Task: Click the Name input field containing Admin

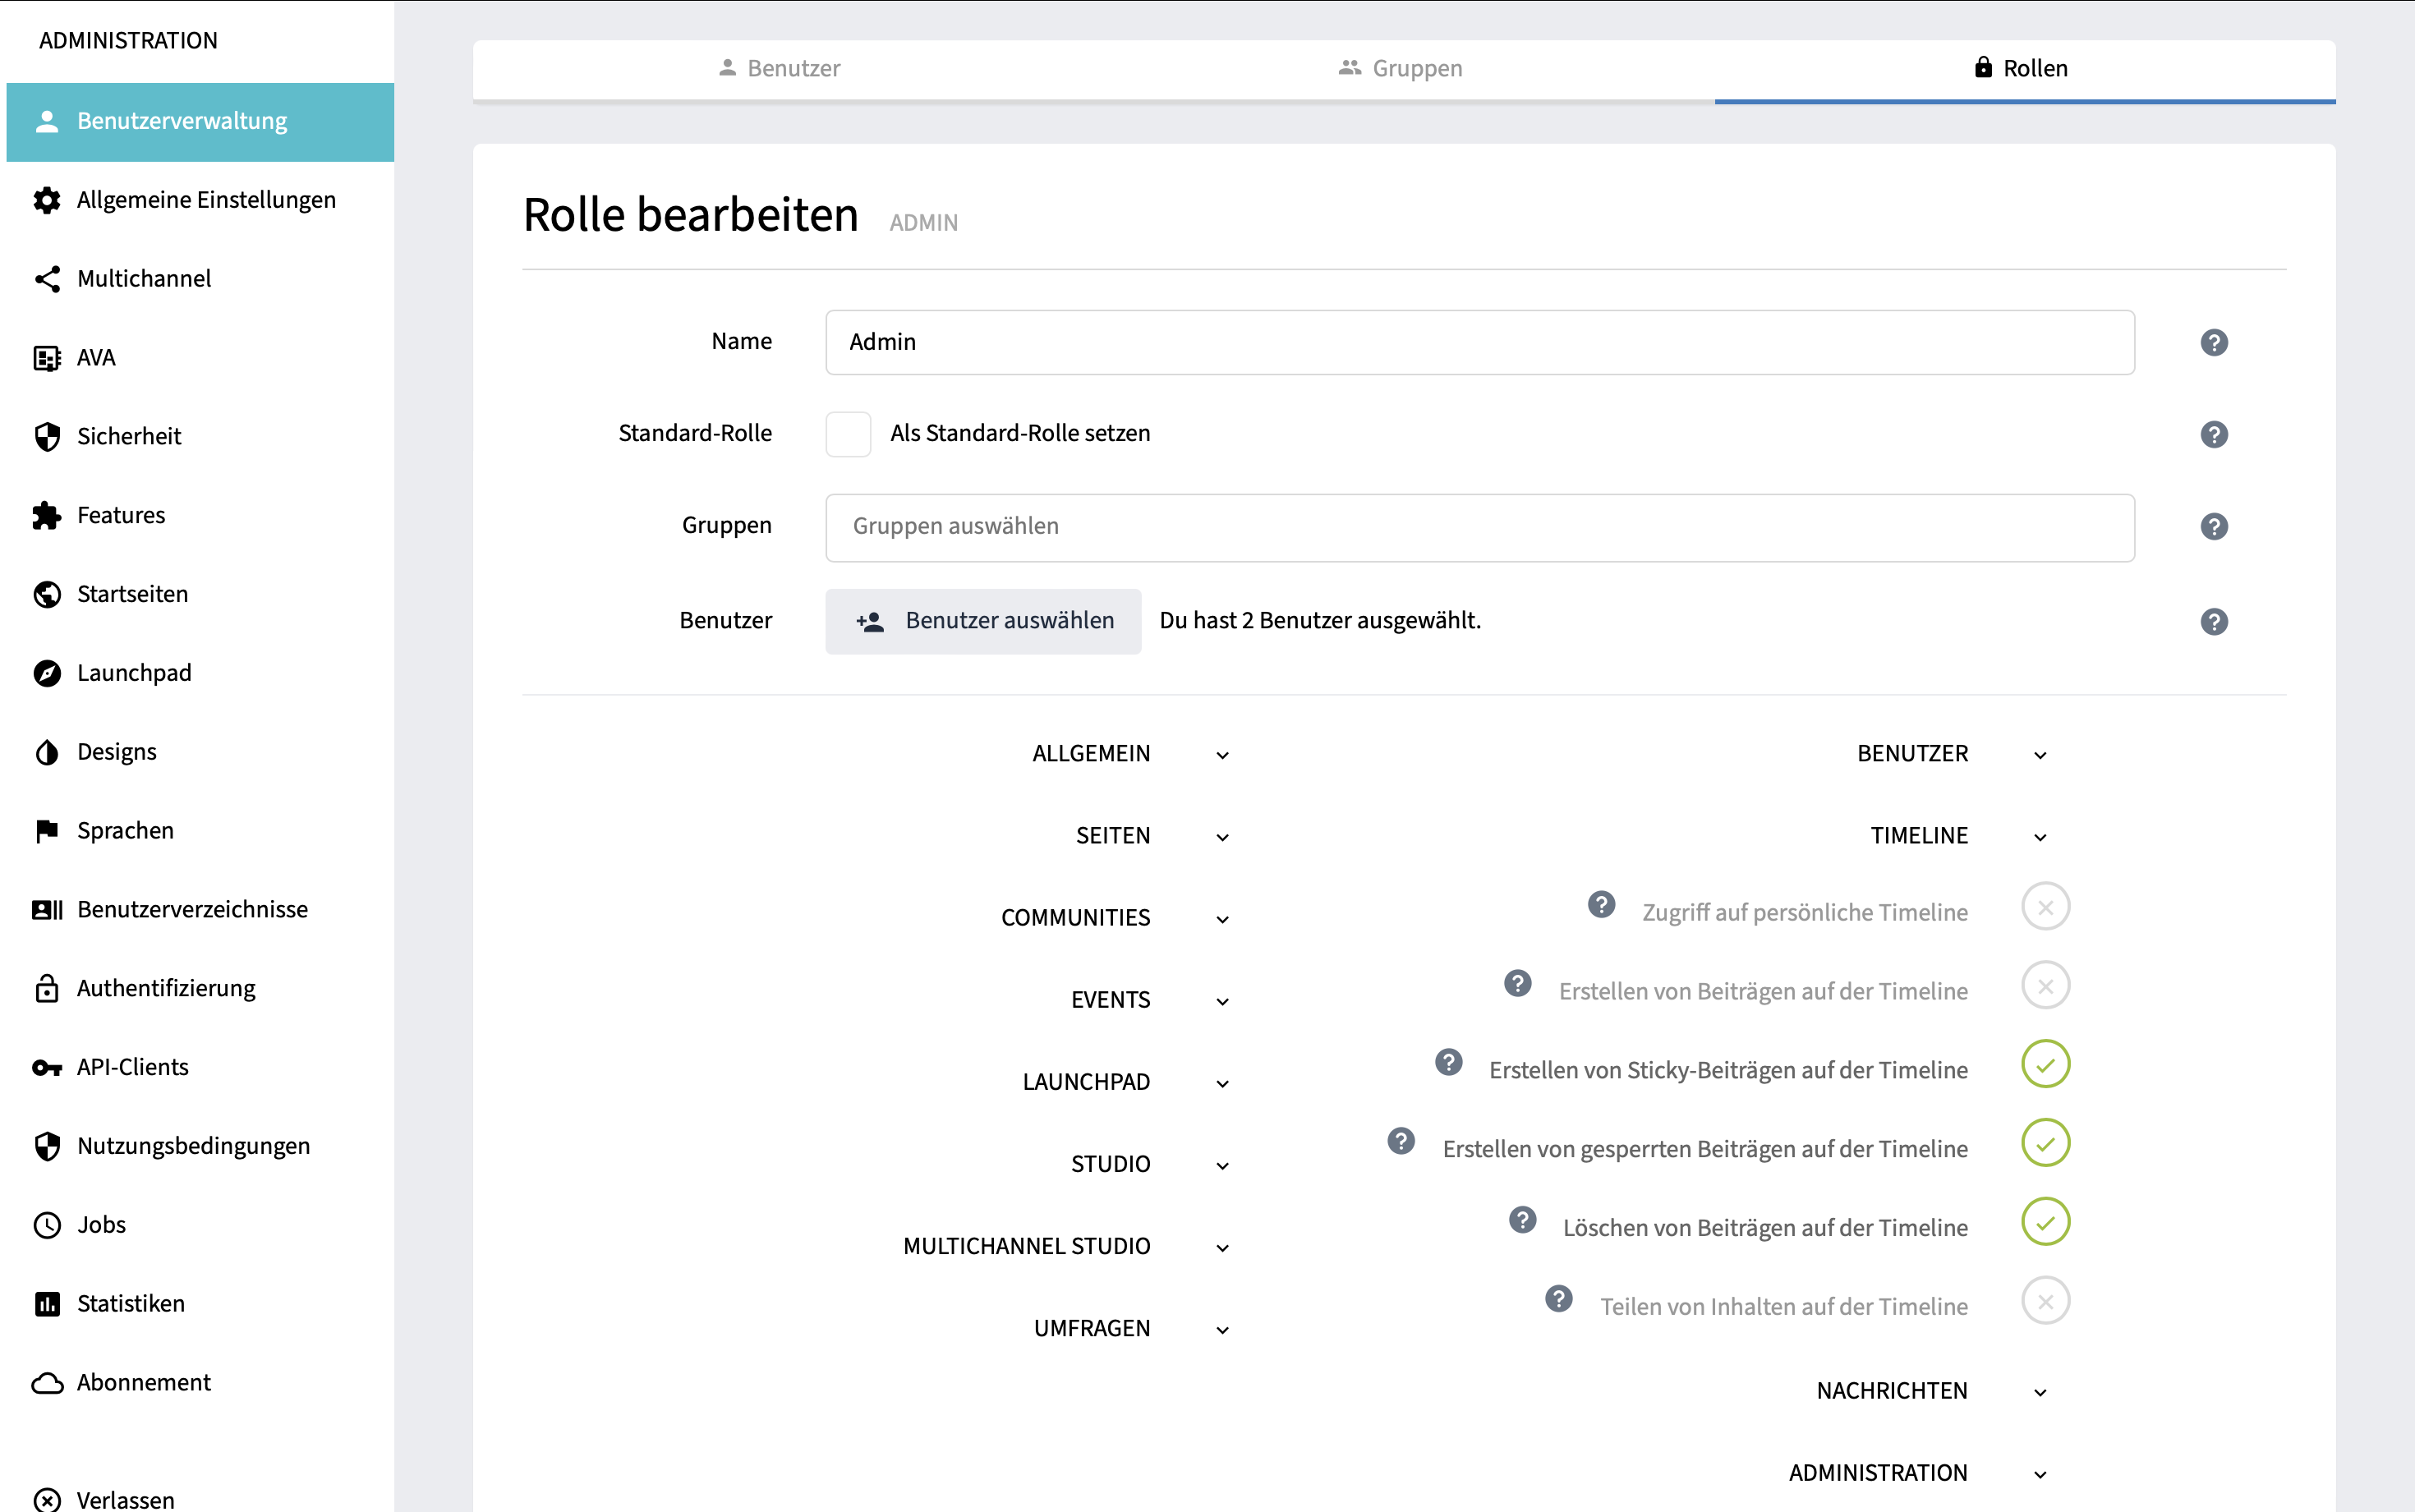Action: coord(1480,343)
